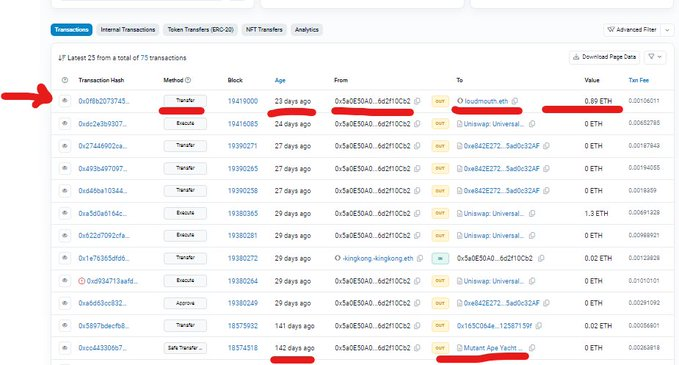Viewport: 679px width, 365px height.
Task: Copy 0xe842E272 address in 0x27446902ca row
Action: pos(546,146)
